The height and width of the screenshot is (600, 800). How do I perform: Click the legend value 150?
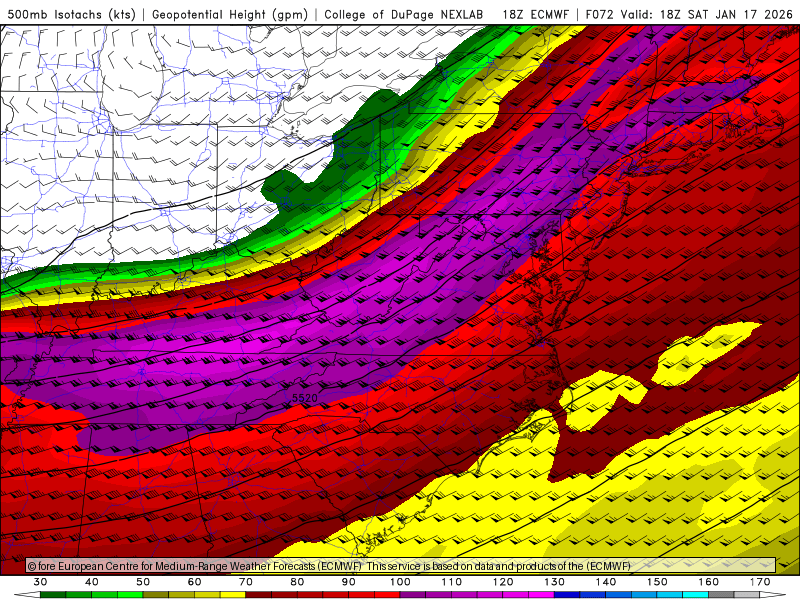coord(657,582)
